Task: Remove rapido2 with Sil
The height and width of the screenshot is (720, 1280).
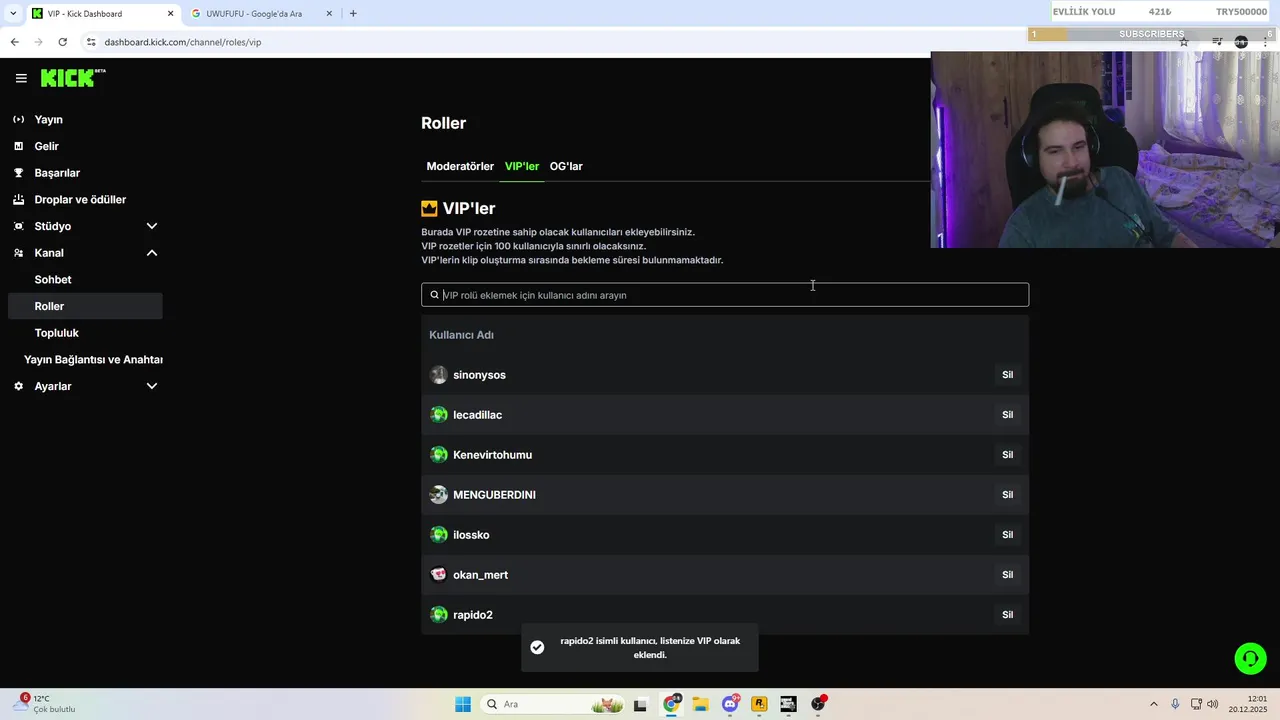Action: [x=1007, y=615]
